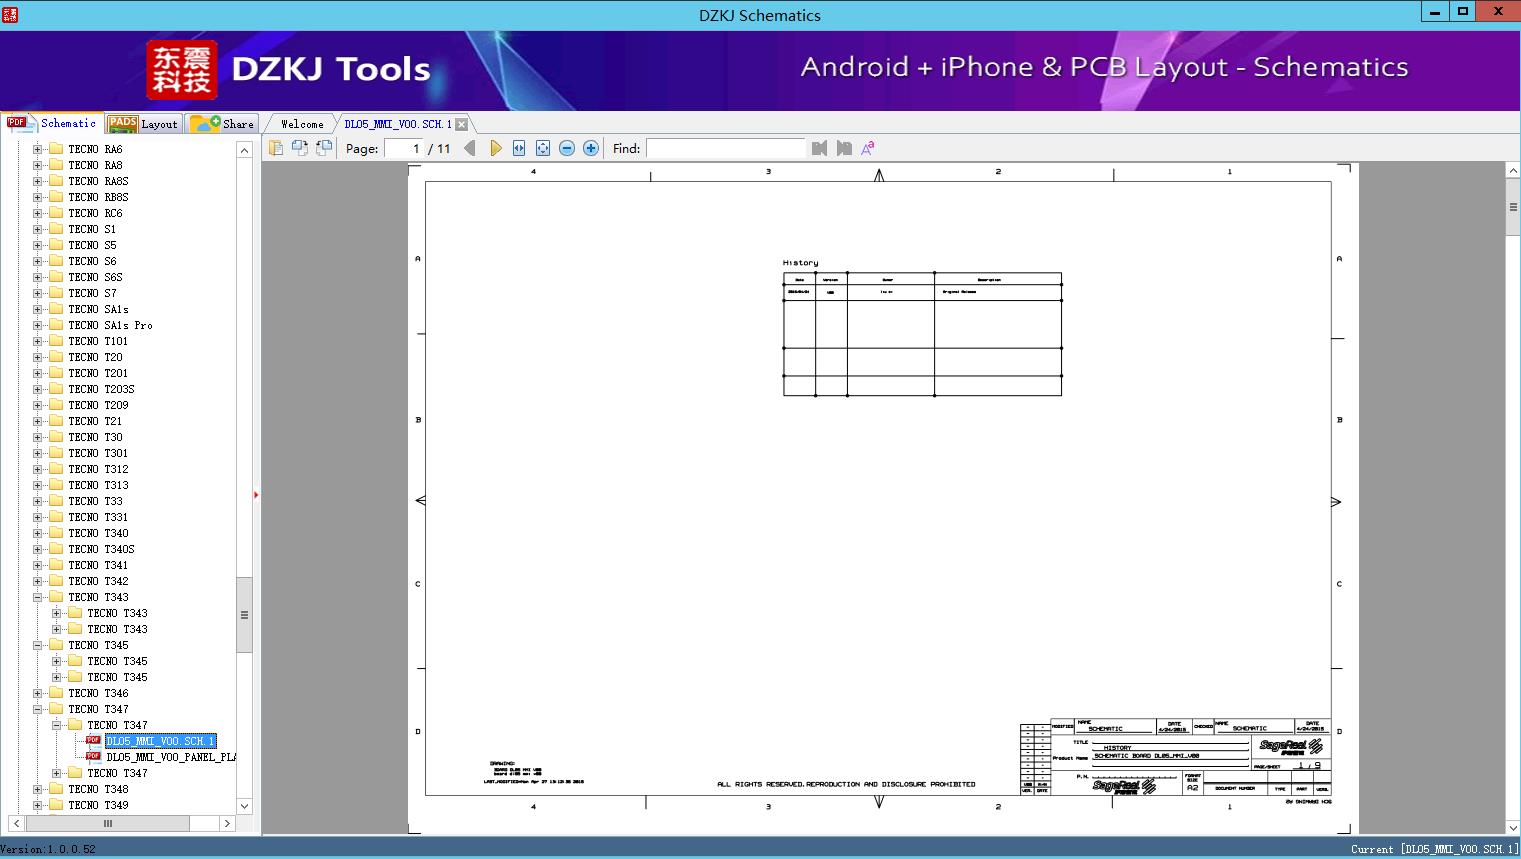
Task: Click the Current [DL05_MMI_V00.SCH.1] status text
Action: point(1434,849)
